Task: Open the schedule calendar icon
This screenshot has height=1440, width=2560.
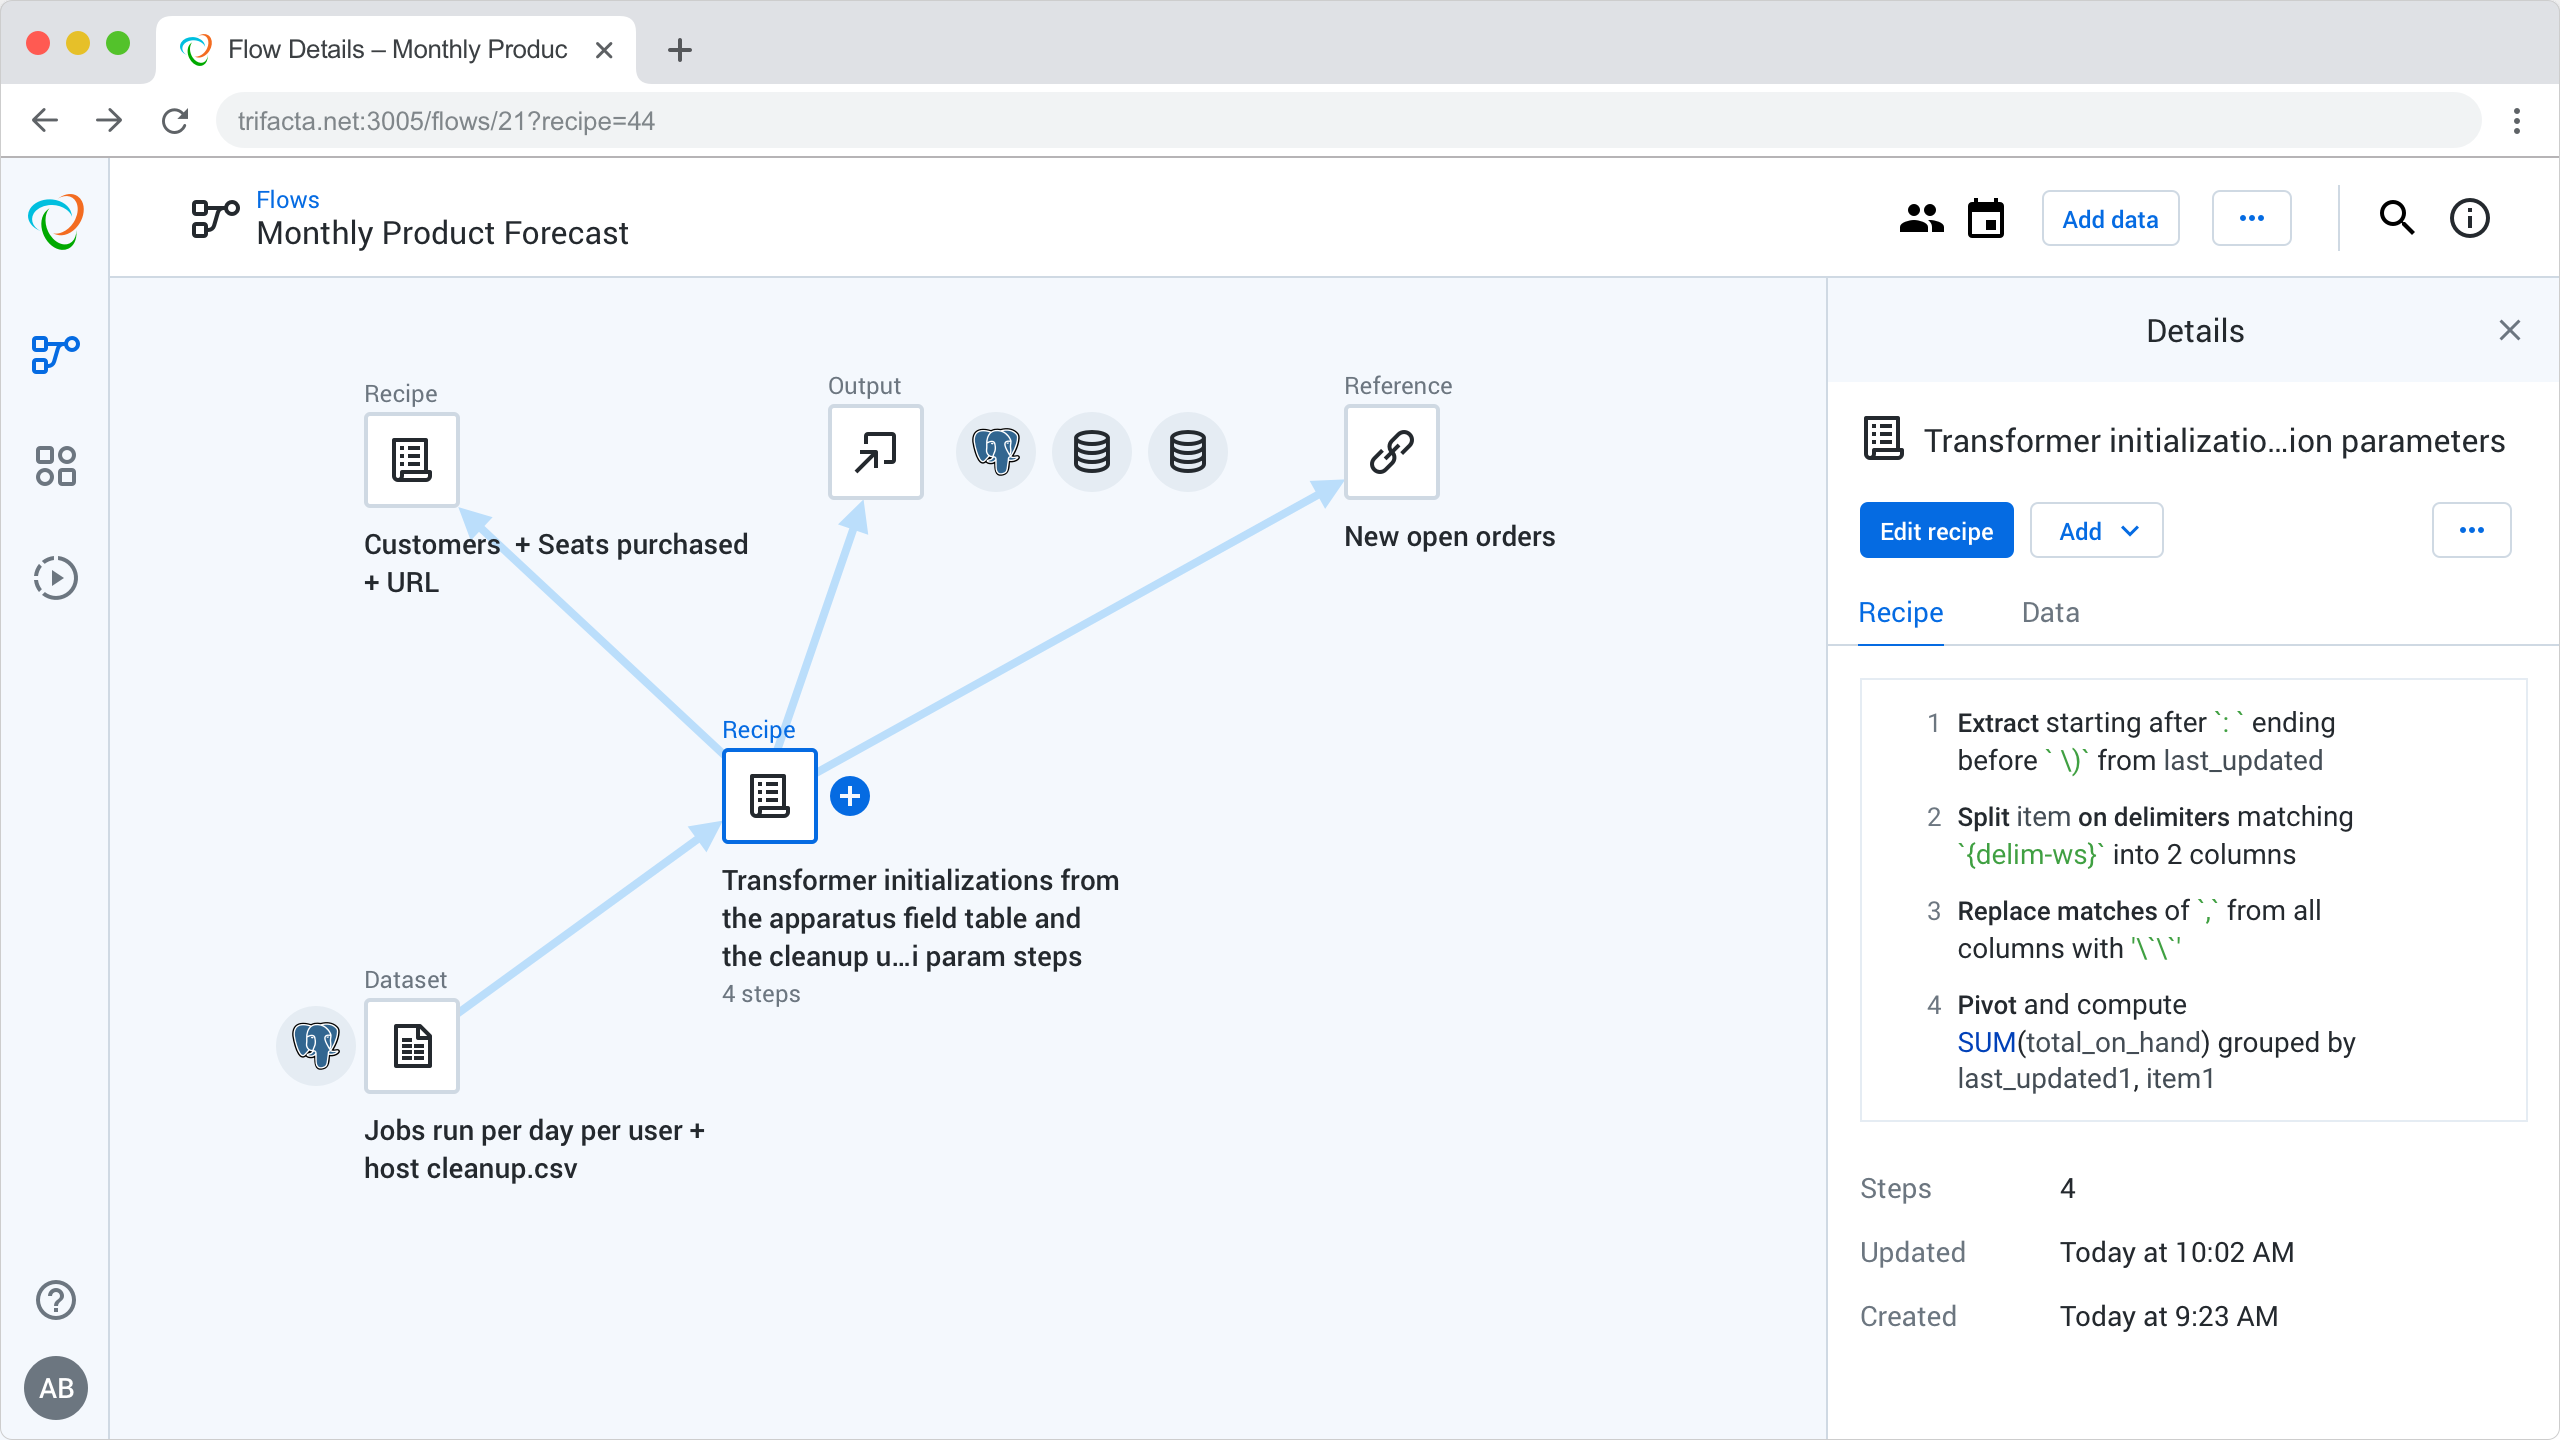Action: [1986, 219]
